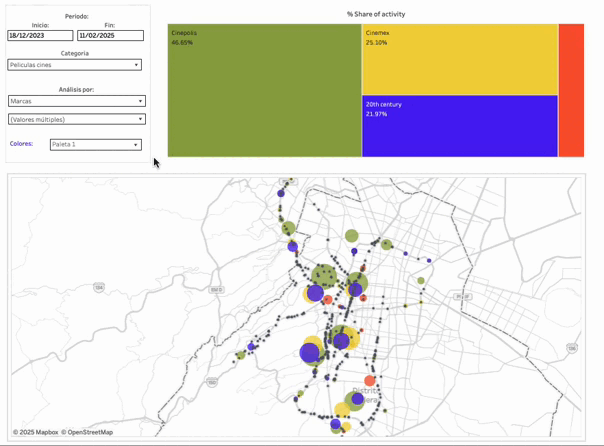Select the red treemap block at right edge
The image size is (604, 446).
tap(572, 91)
